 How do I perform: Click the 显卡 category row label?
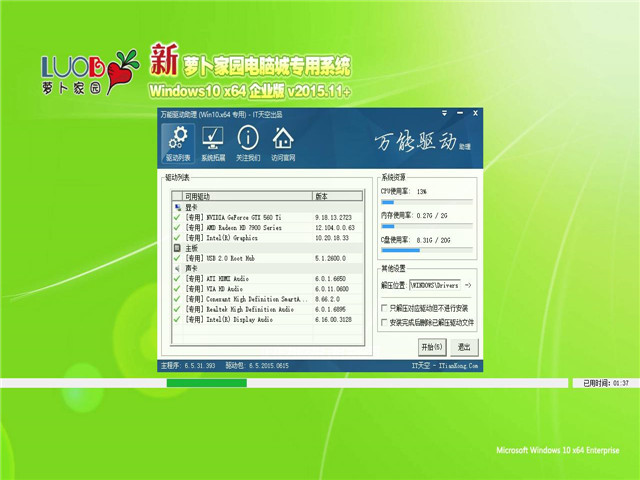[191, 207]
